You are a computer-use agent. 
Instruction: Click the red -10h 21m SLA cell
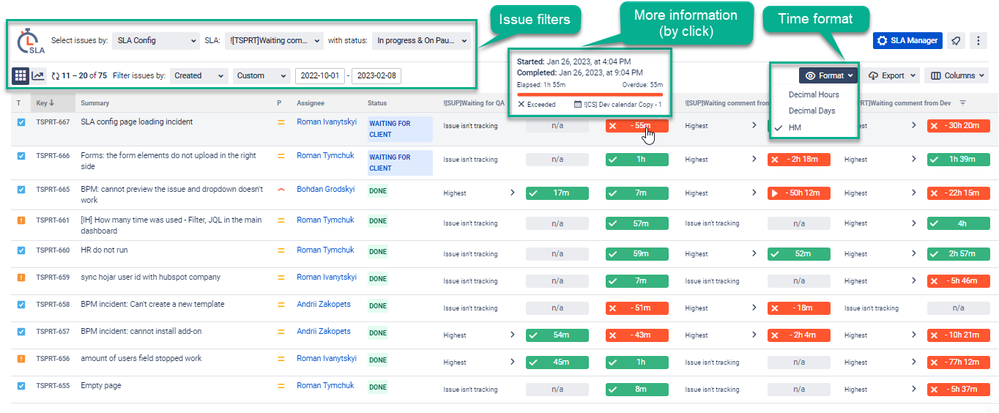pyautogui.click(x=958, y=335)
